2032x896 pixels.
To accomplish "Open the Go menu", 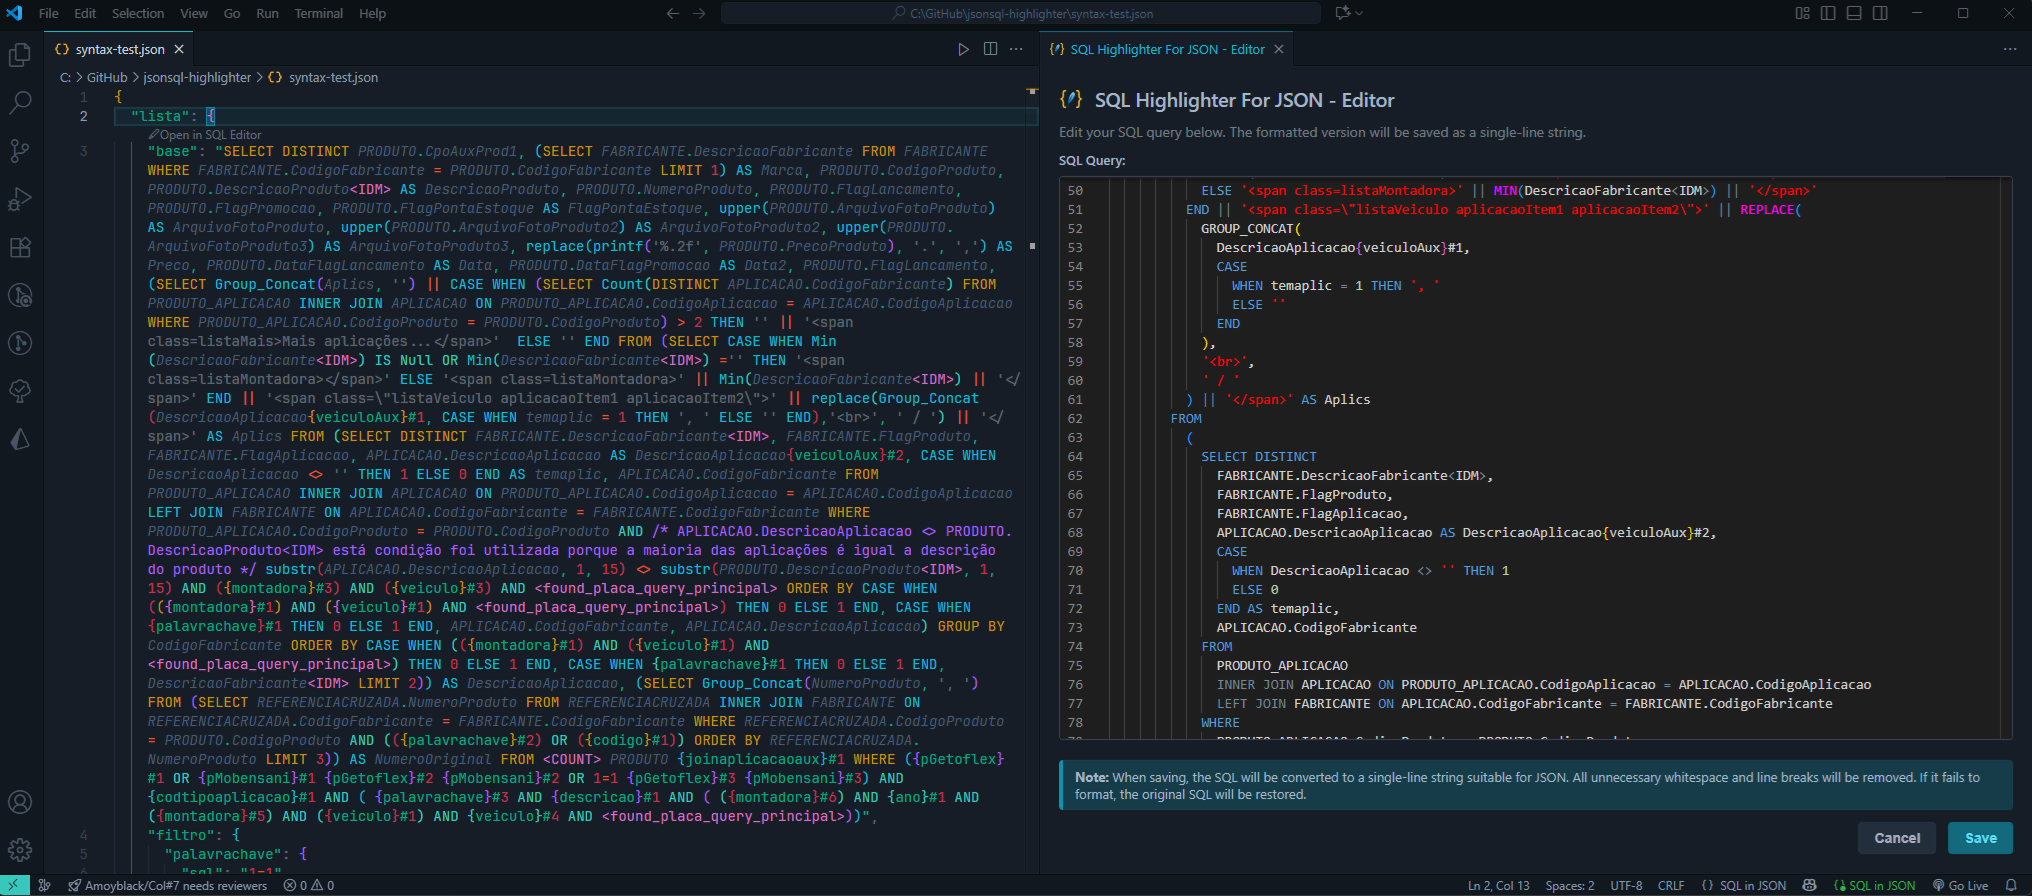I will coord(232,13).
